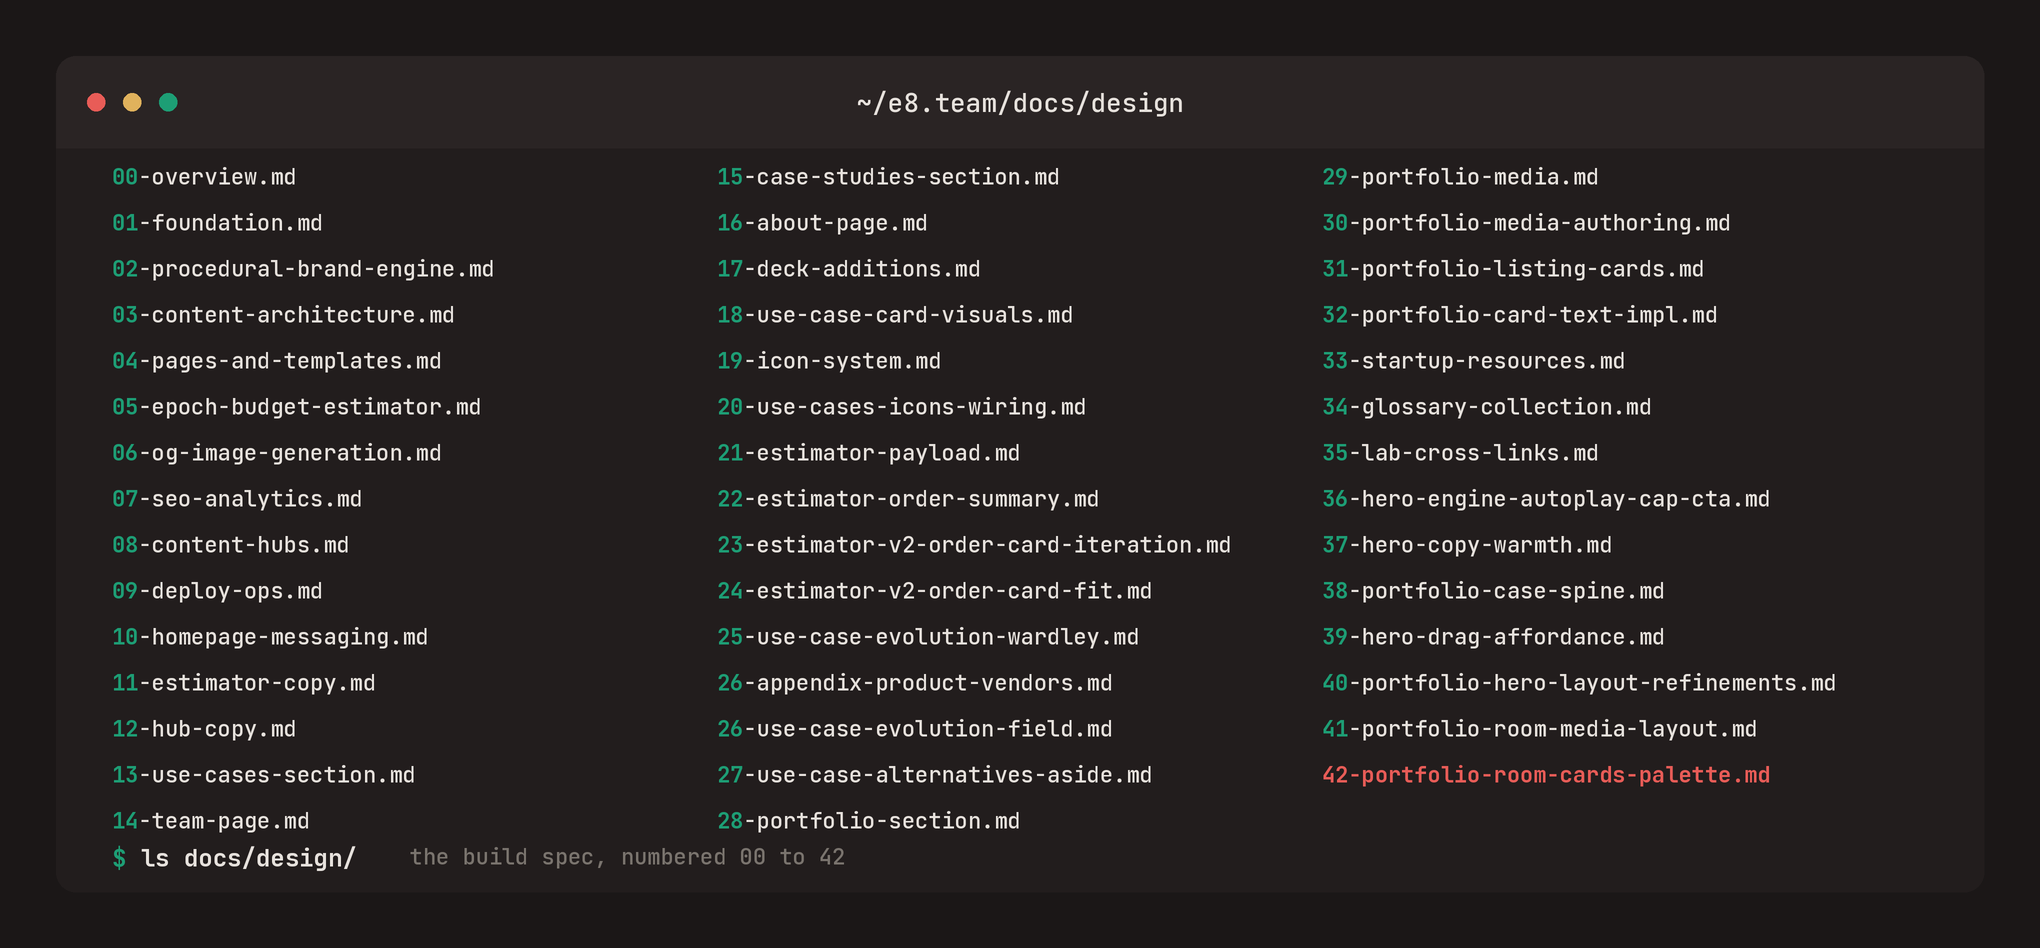
Task: Click on 03-content-architecture.md
Action: point(283,315)
